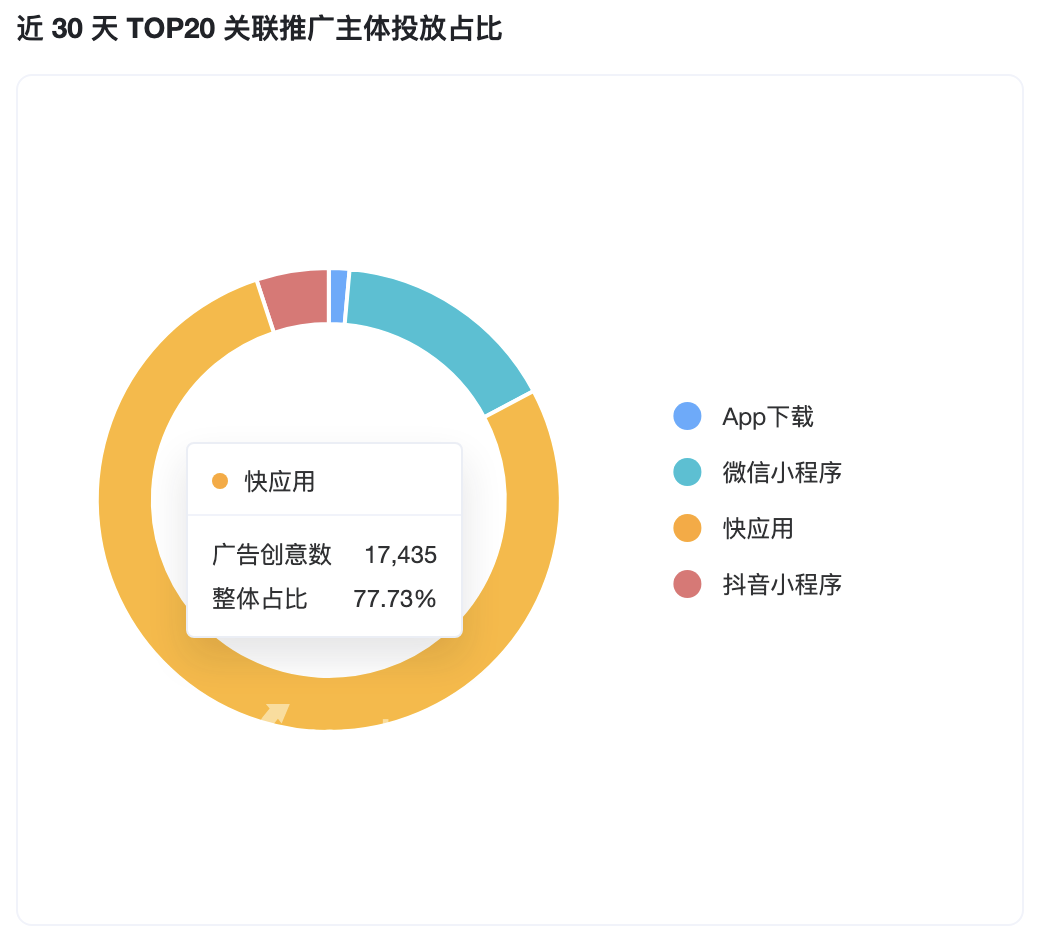Image resolution: width=1040 pixels, height=942 pixels.
Task: Select the blue App下载 donut slice
Action: click(x=338, y=297)
